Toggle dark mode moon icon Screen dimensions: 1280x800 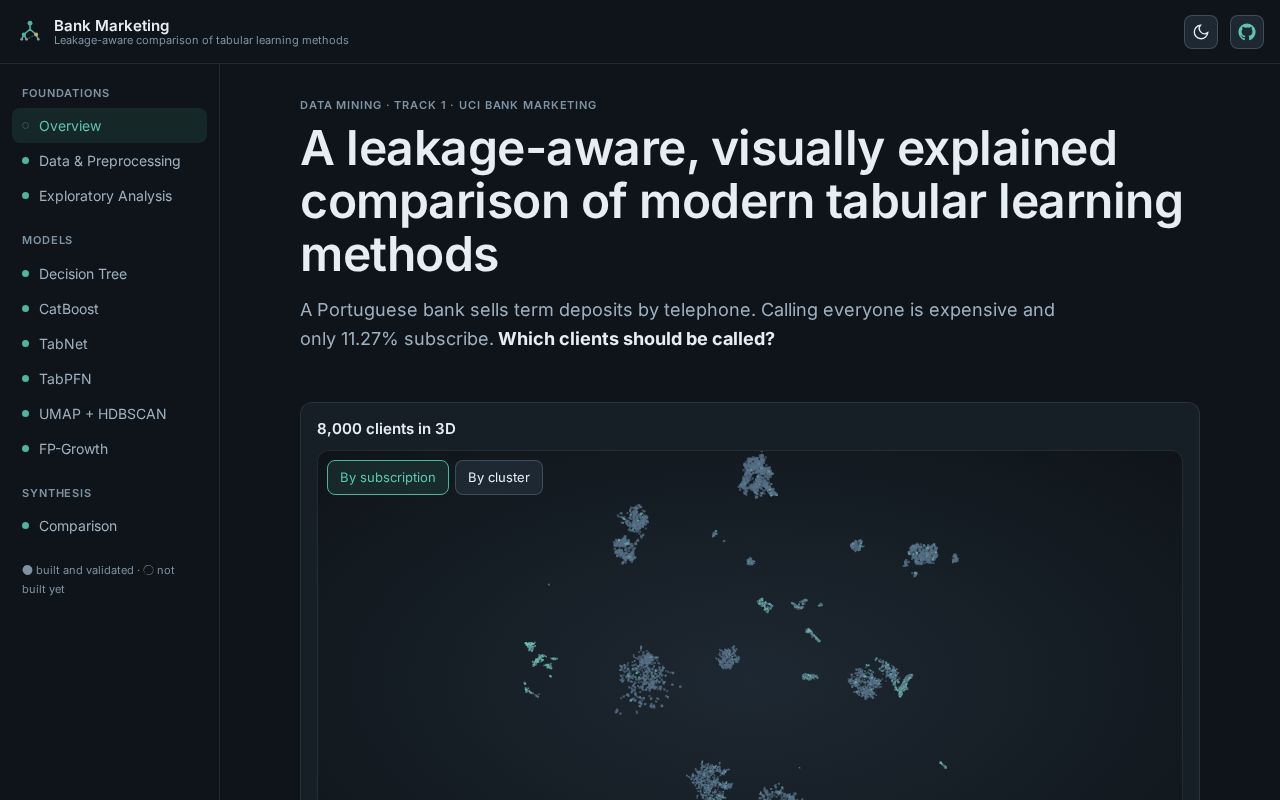(1201, 32)
